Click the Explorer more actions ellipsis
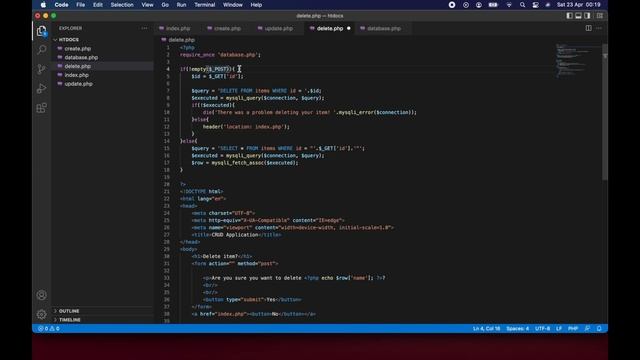 click(x=144, y=28)
